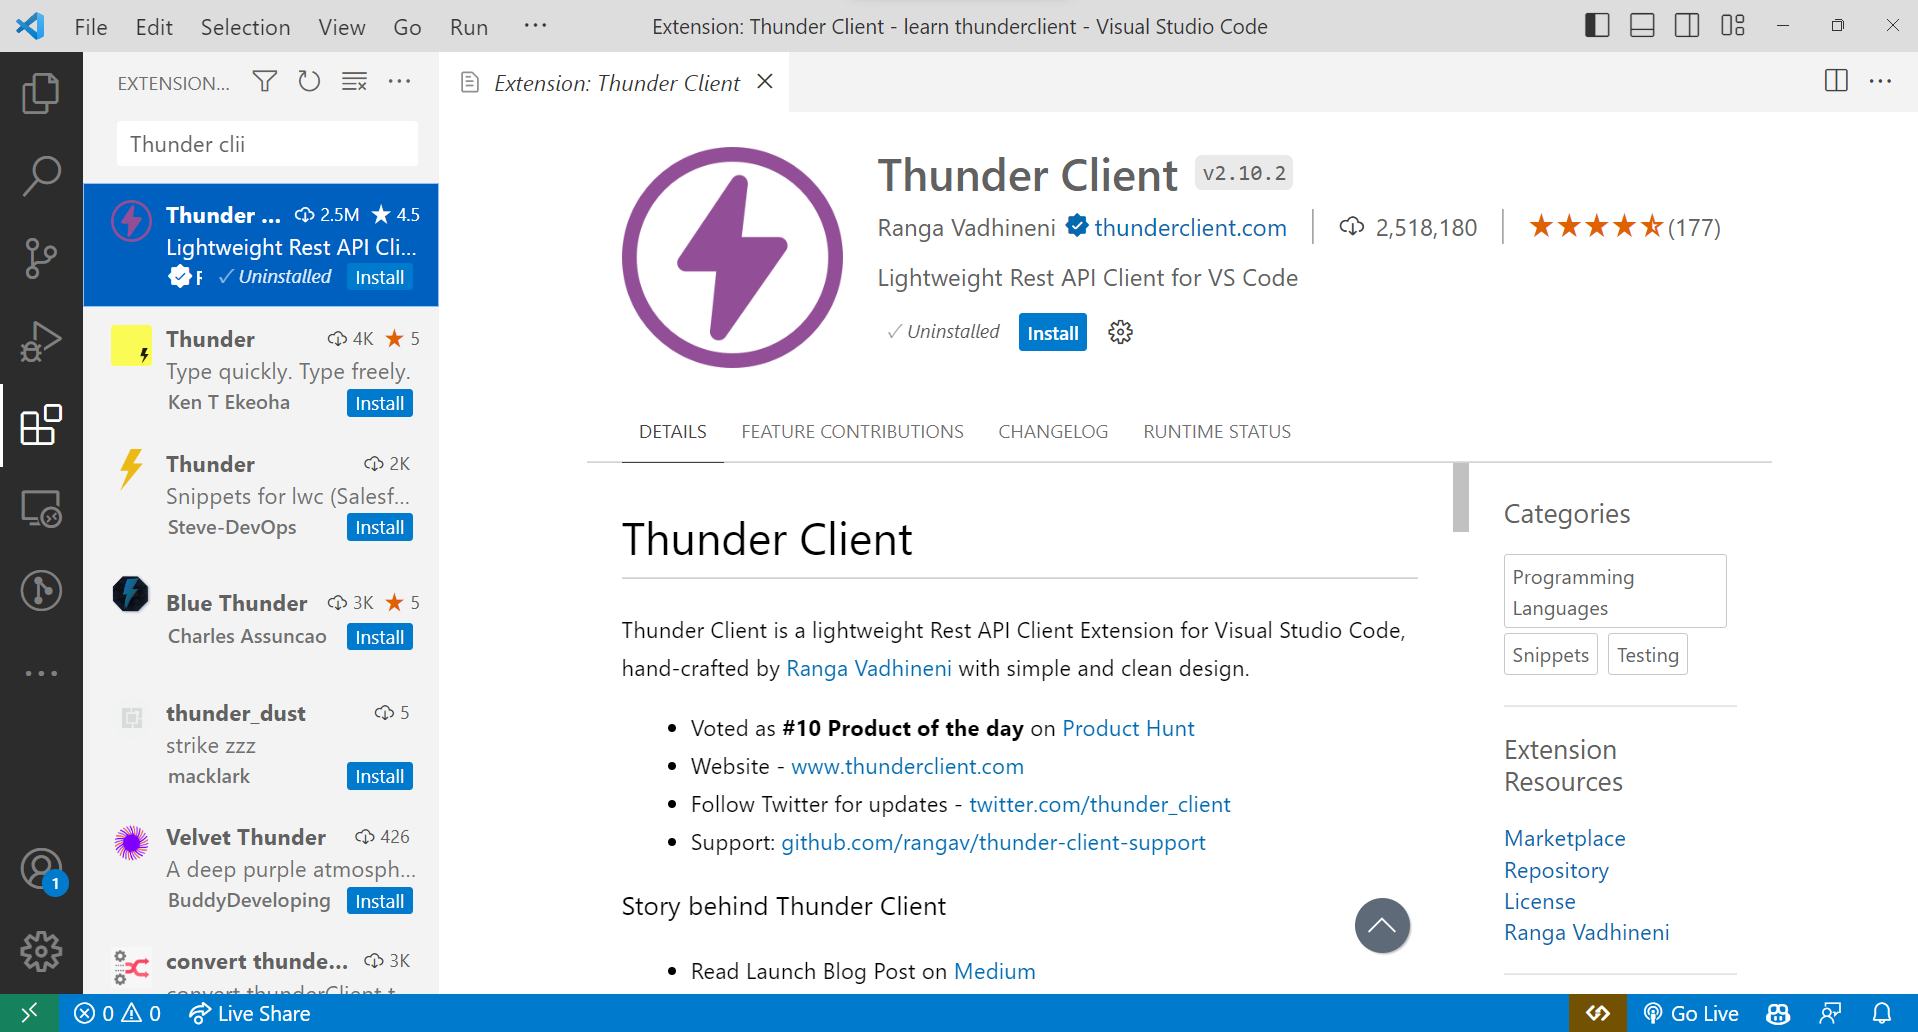
Task: Show errors and warnings in status bar
Action: [117, 1013]
